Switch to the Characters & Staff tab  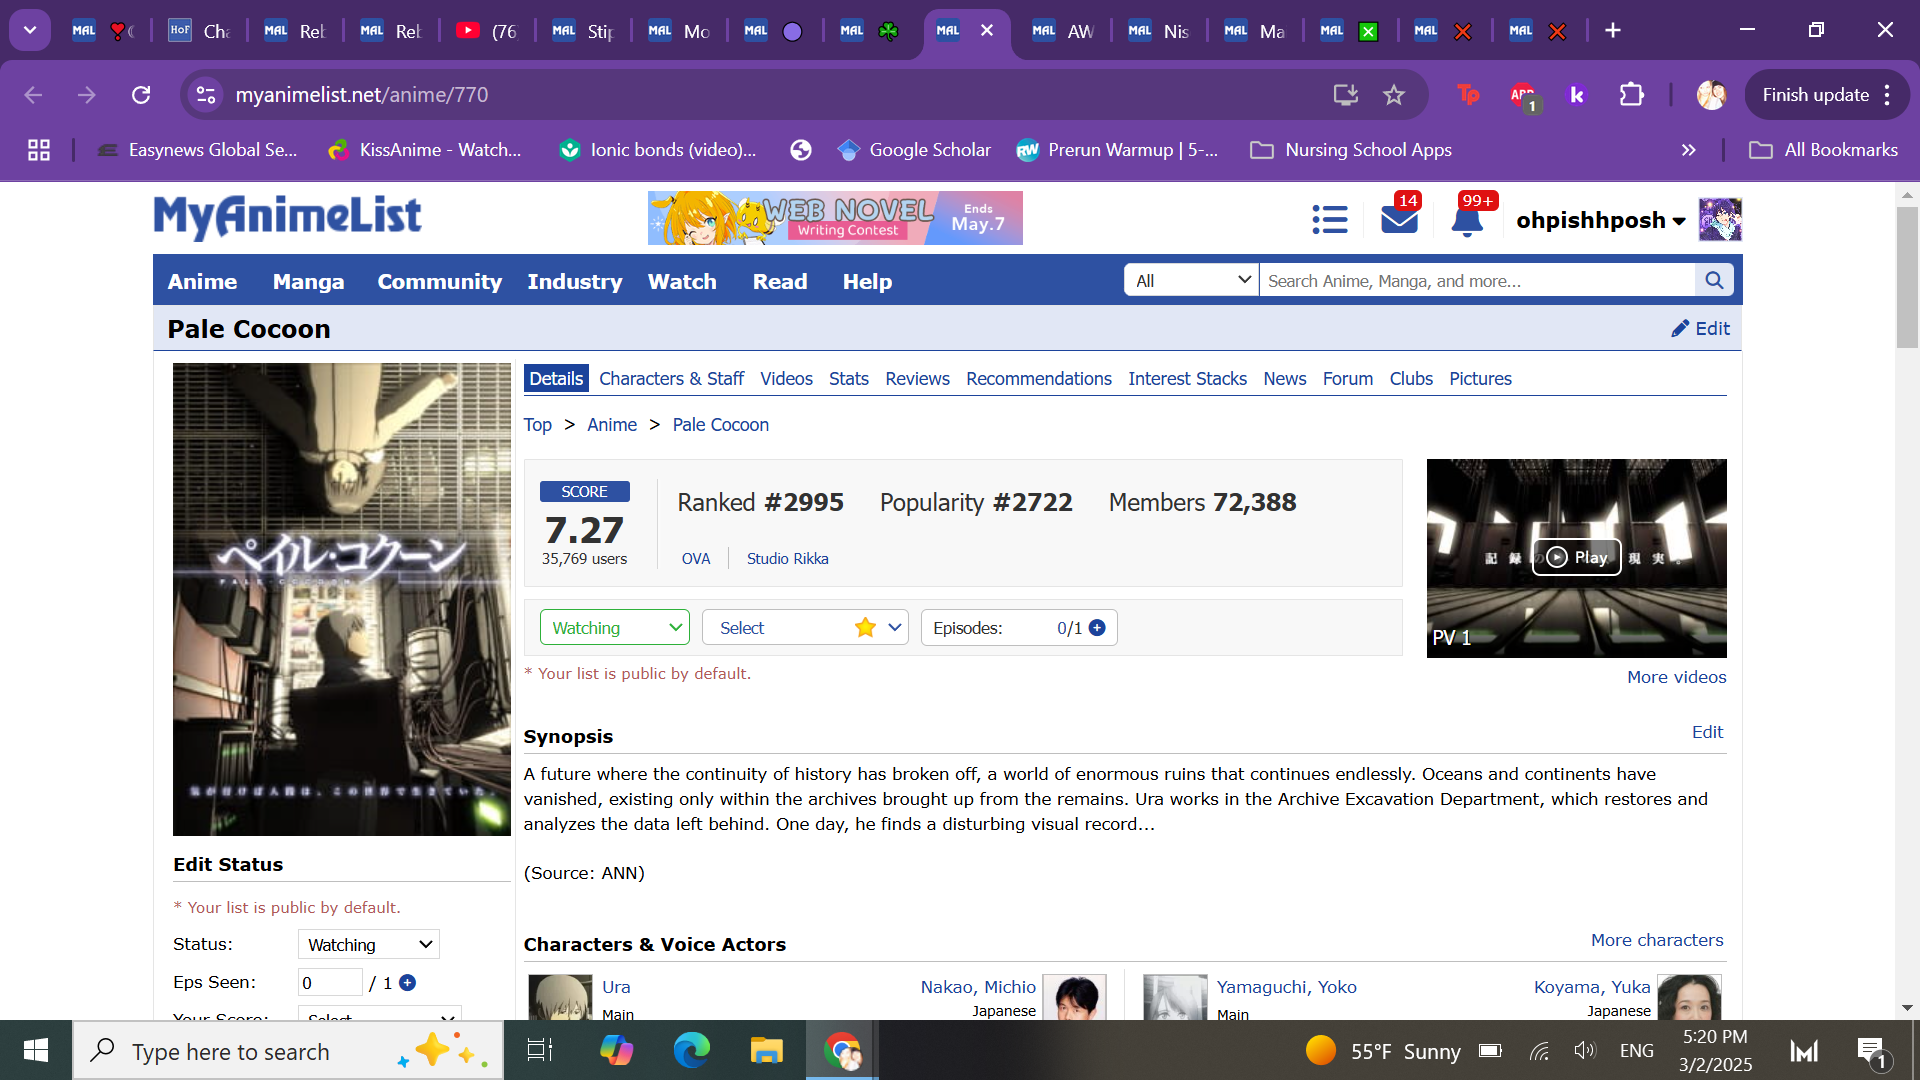671,379
